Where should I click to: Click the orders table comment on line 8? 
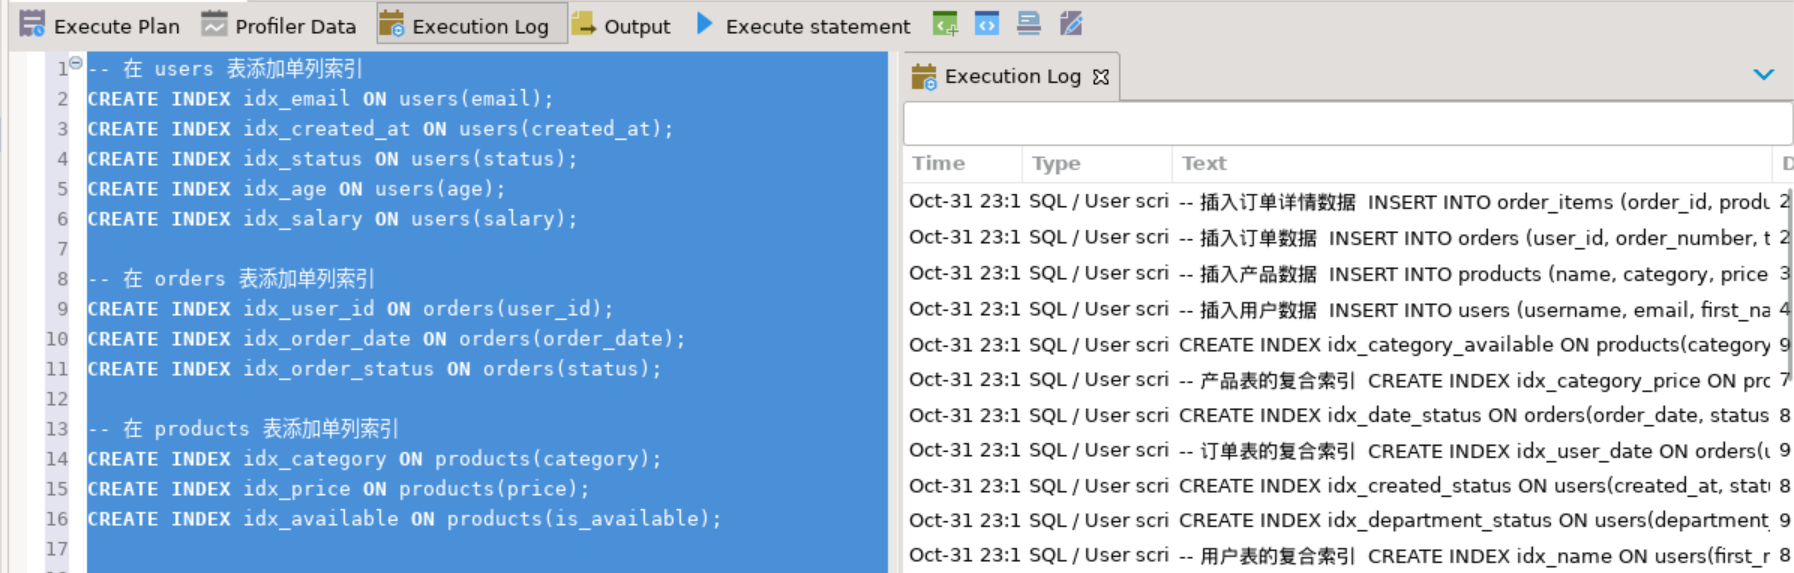coord(231,279)
